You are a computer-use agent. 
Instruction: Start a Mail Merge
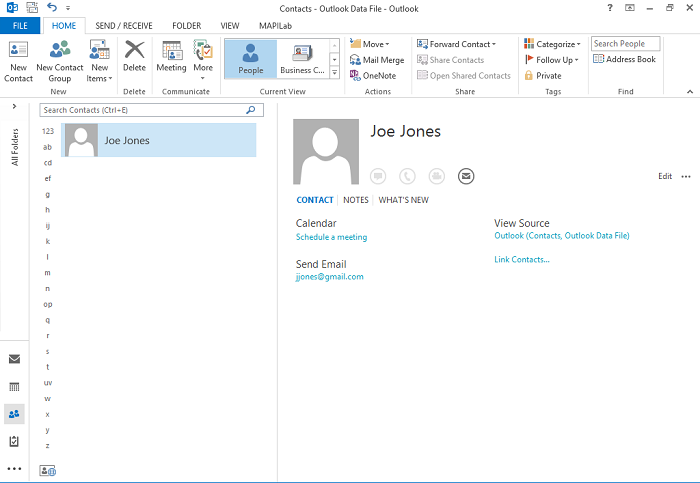377,60
